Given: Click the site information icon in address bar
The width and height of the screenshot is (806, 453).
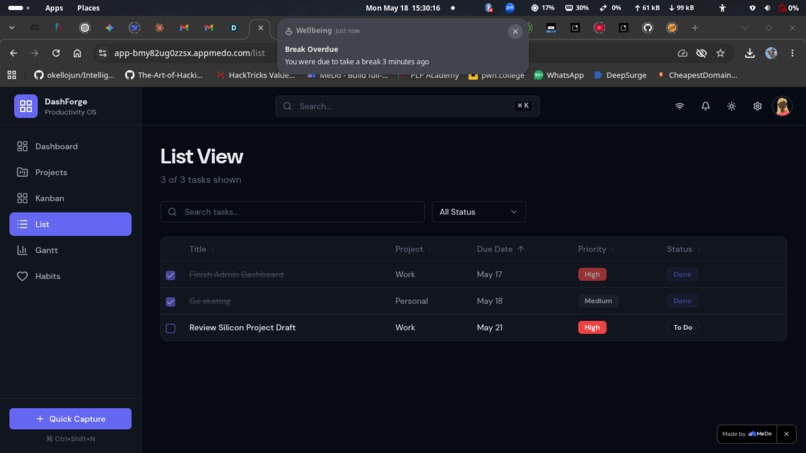Looking at the screenshot, I should click(102, 53).
